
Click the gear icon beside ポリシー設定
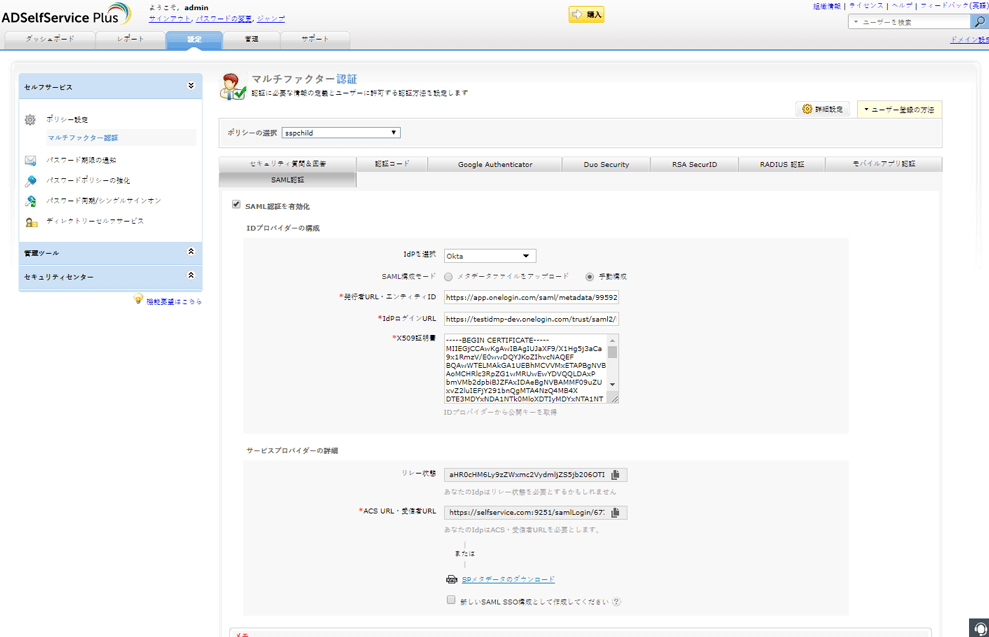(x=30, y=119)
